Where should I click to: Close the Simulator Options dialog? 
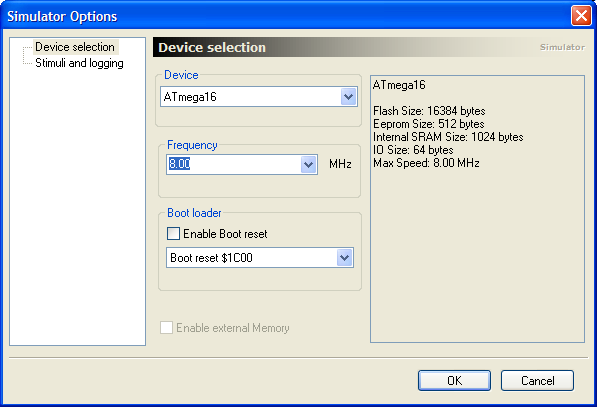point(581,16)
